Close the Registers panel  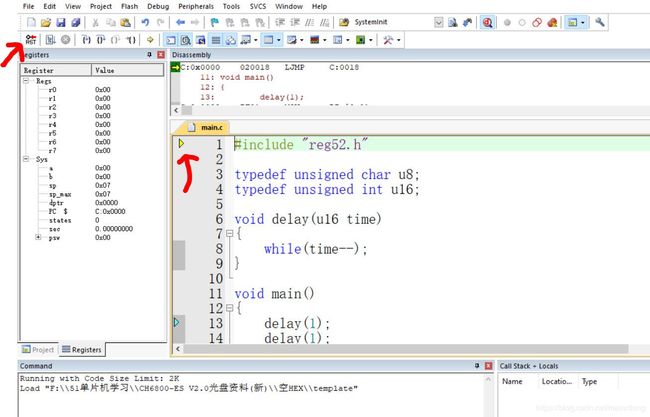point(161,55)
